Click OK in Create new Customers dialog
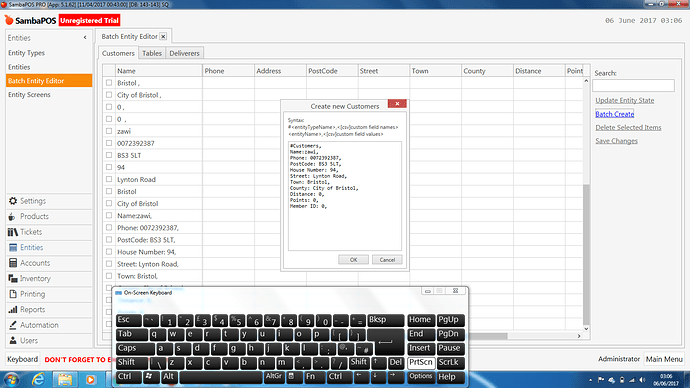 (353, 260)
